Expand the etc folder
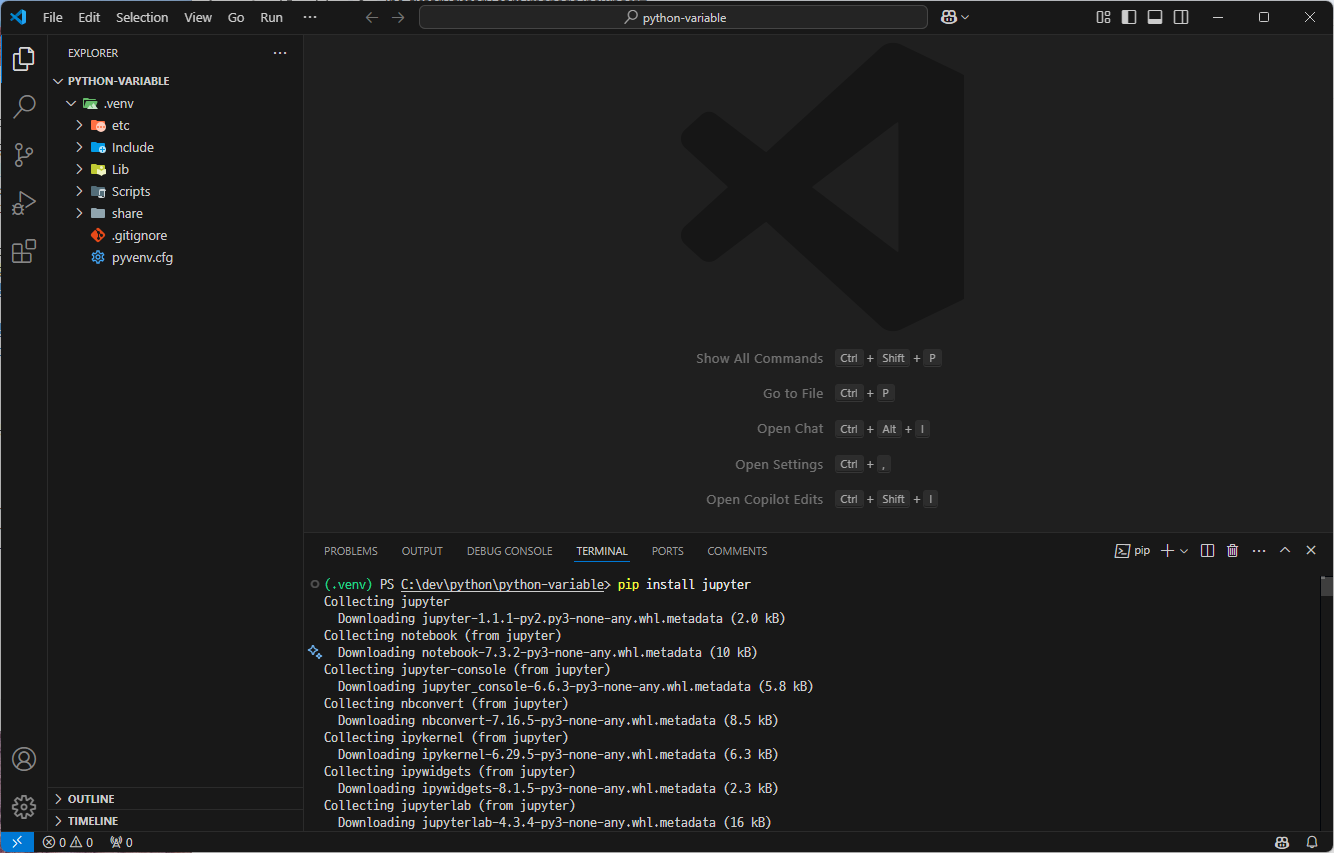 (x=79, y=125)
